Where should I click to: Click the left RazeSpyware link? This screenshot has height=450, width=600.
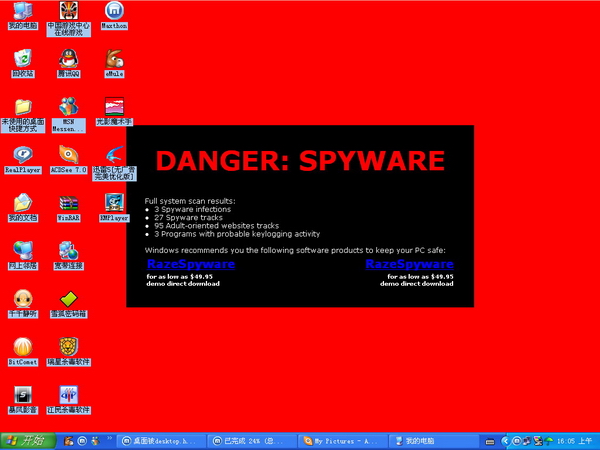pyautogui.click(x=191, y=264)
